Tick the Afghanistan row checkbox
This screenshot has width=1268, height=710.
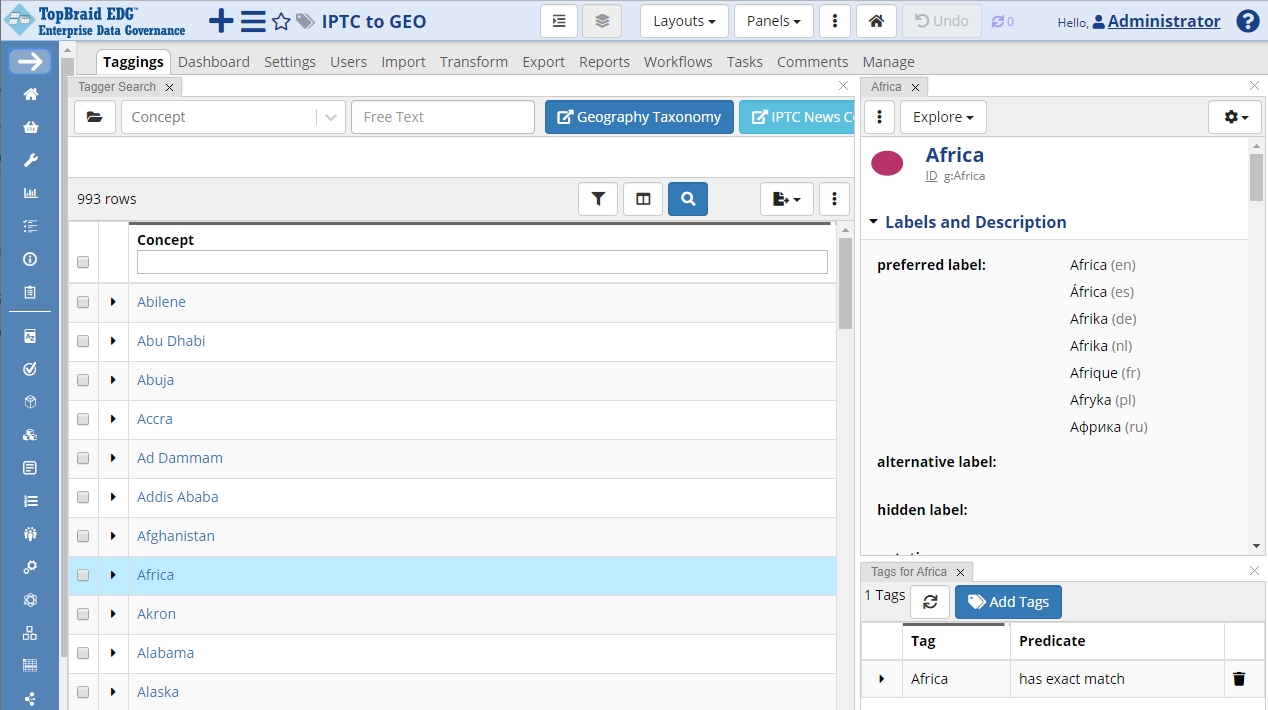point(83,536)
